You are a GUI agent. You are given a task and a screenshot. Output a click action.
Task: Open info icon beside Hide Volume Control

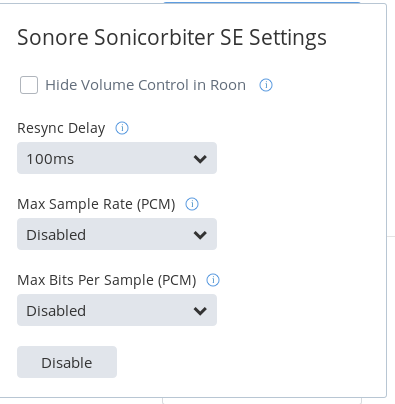266,85
